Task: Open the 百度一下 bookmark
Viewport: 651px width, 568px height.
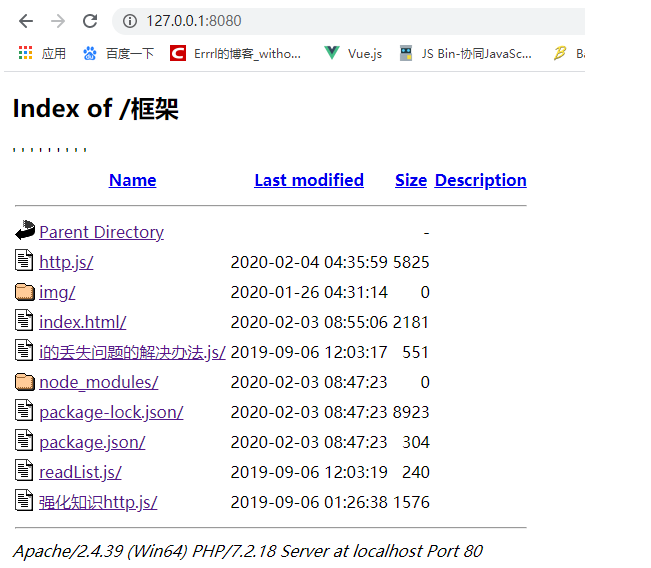Action: [118, 54]
